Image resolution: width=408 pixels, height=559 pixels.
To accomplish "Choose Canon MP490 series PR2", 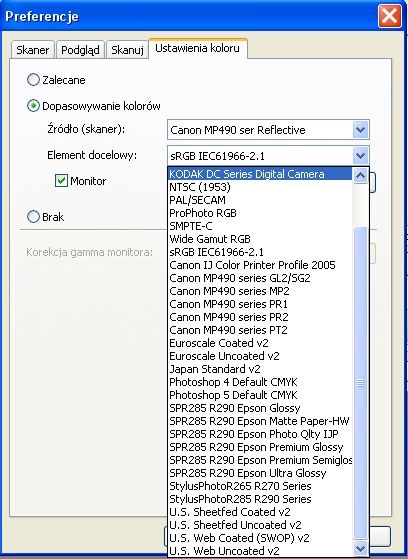I will [260, 317].
